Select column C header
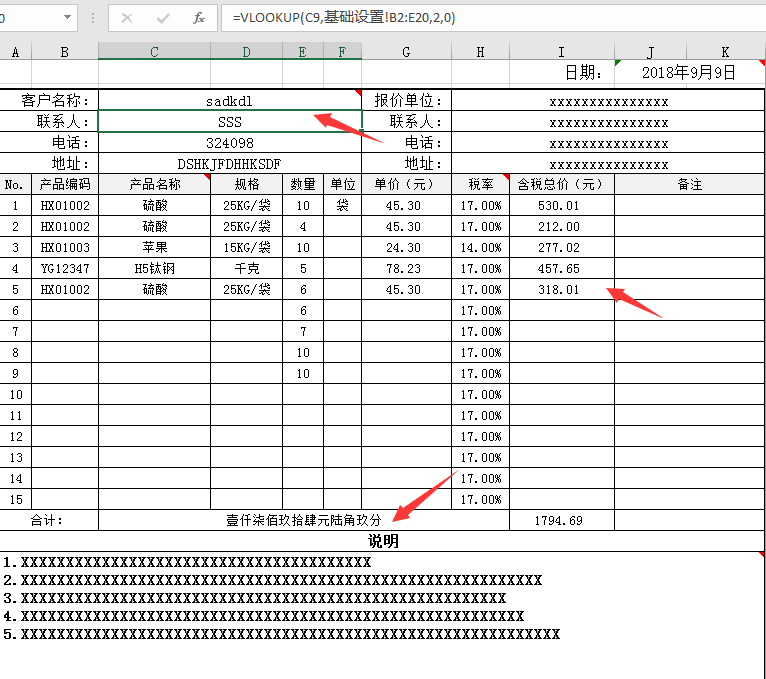Screen dimensions: 766x679 (x=154, y=52)
